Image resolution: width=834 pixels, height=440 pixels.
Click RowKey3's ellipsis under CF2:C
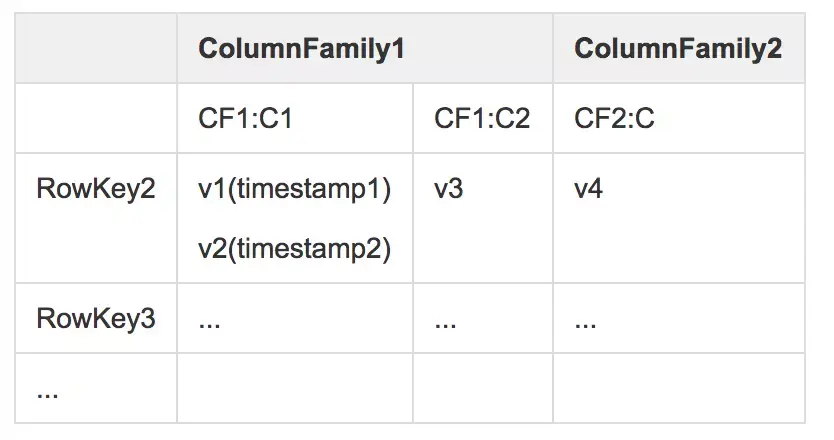point(586,320)
